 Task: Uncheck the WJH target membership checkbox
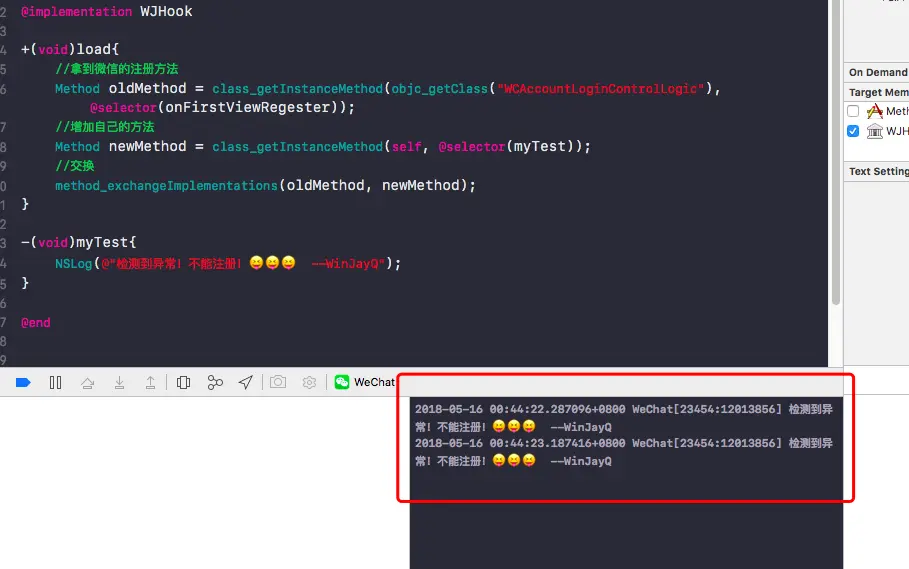point(853,131)
